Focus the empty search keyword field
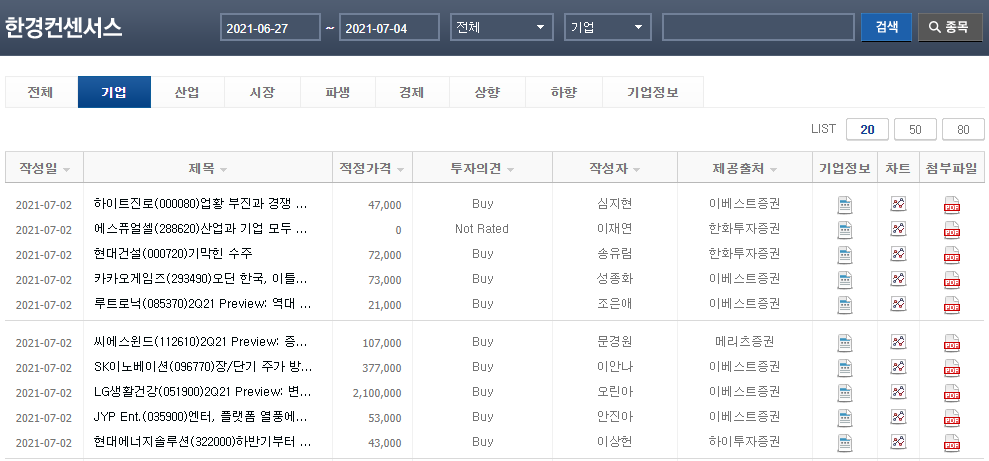This screenshot has width=989, height=461. click(759, 27)
